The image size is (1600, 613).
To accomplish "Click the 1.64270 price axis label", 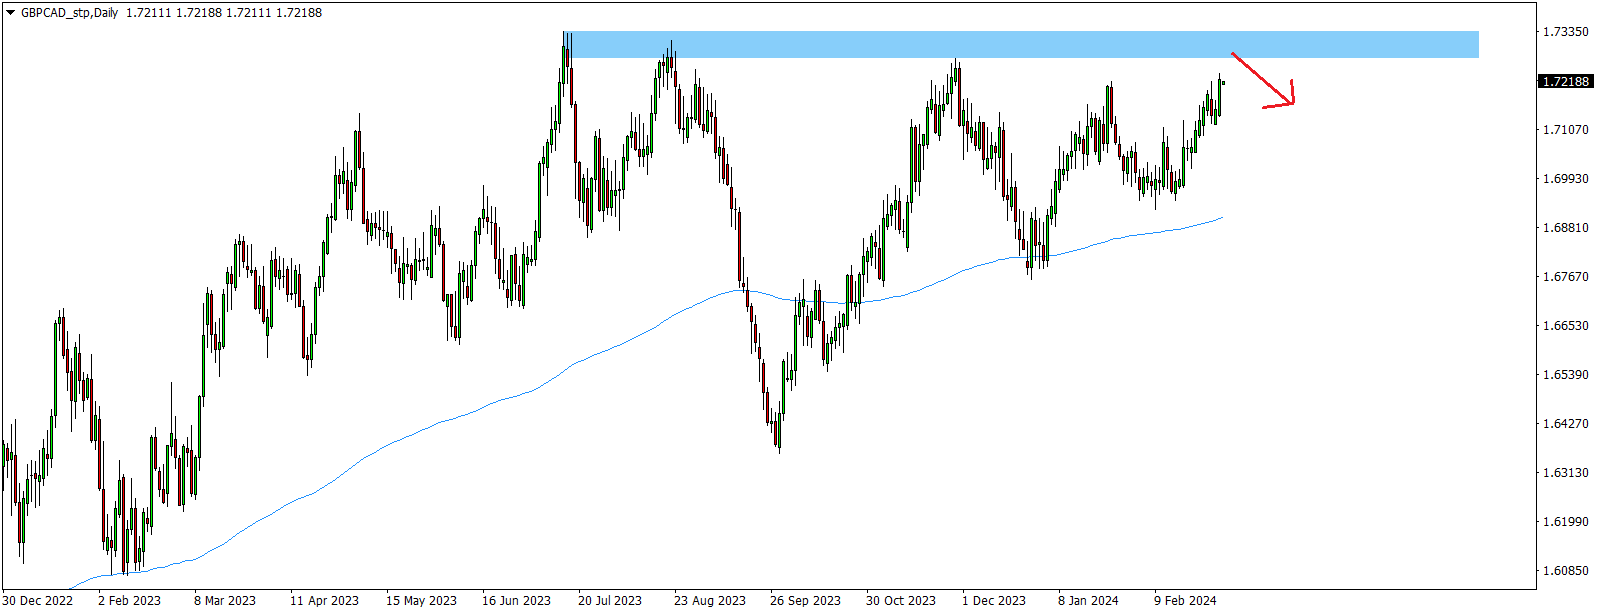I will (x=1565, y=424).
